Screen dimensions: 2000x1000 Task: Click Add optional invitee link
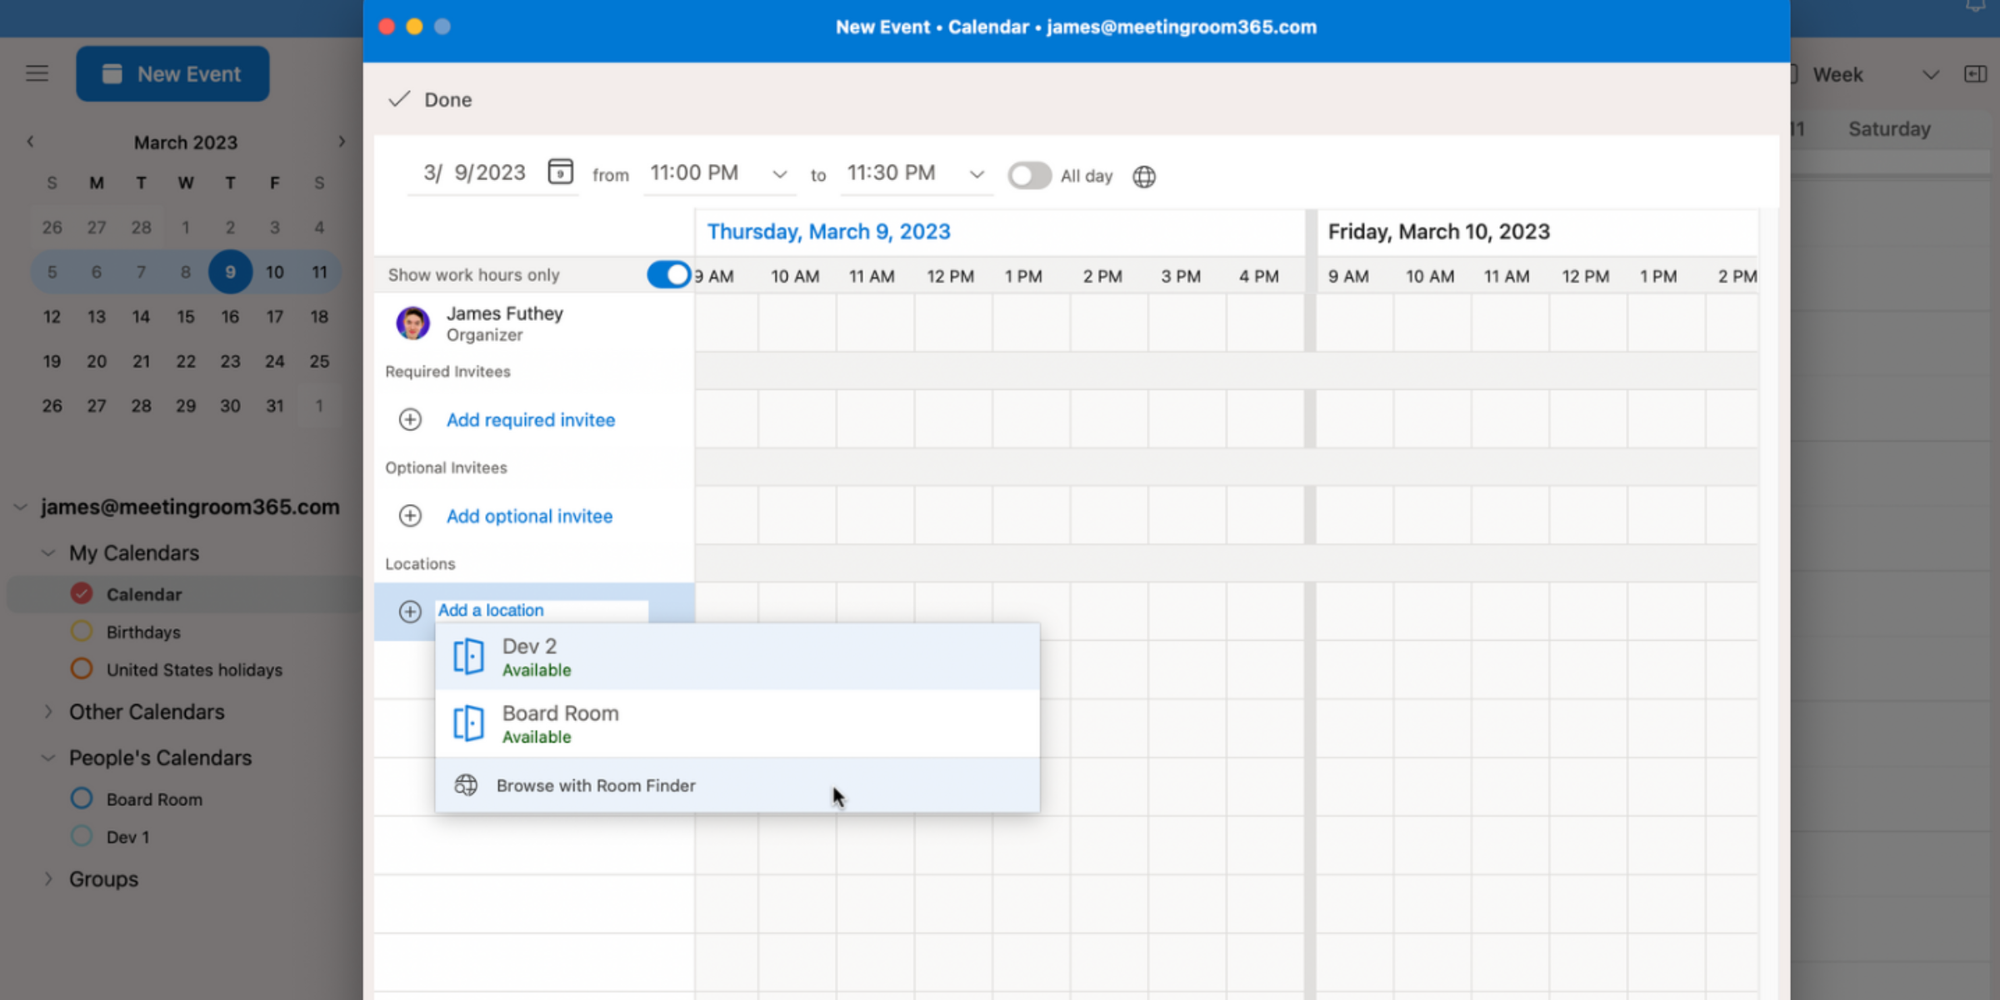(x=530, y=516)
